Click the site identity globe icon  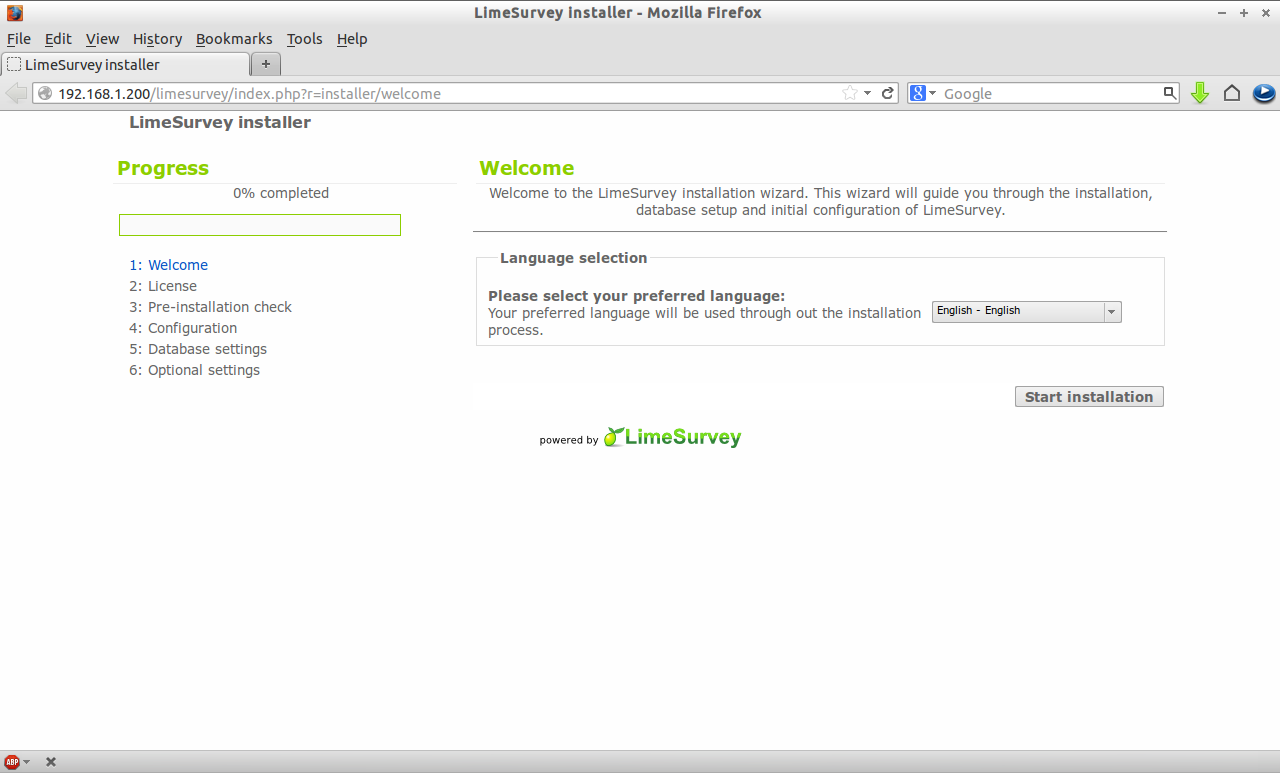click(x=45, y=93)
